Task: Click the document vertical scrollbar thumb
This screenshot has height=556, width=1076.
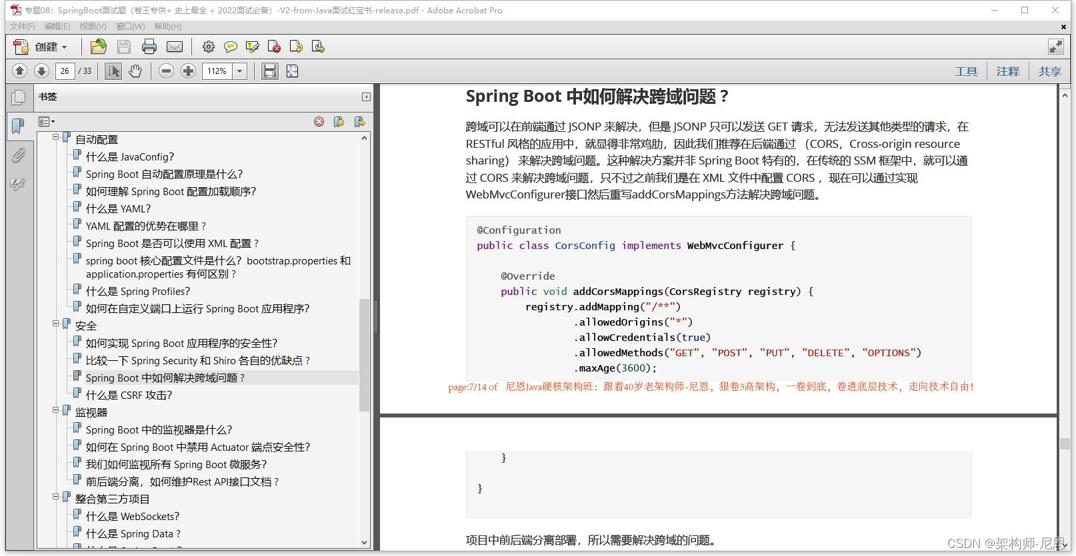Action: click(1064, 443)
